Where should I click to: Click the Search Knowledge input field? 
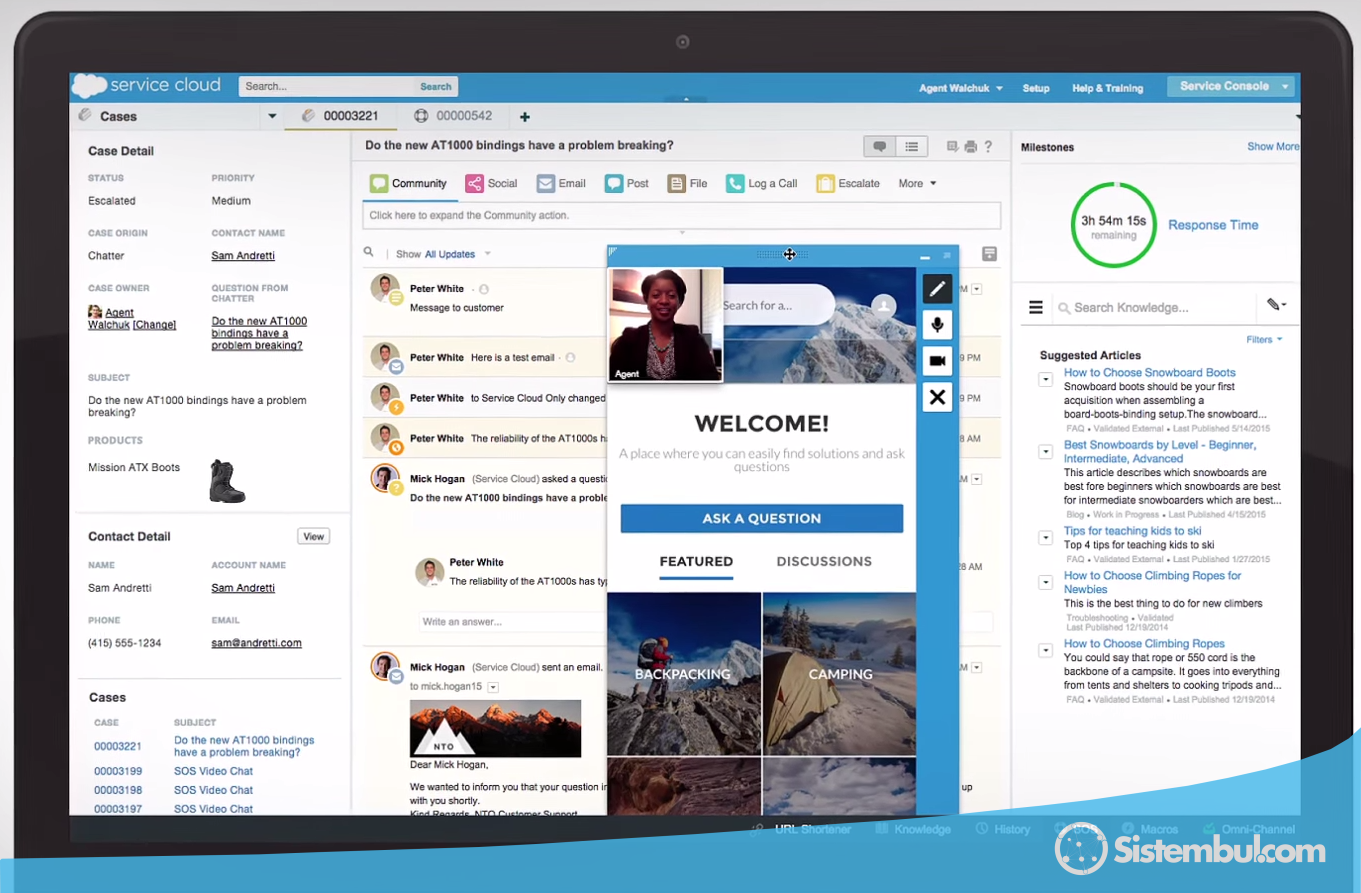click(x=1155, y=308)
